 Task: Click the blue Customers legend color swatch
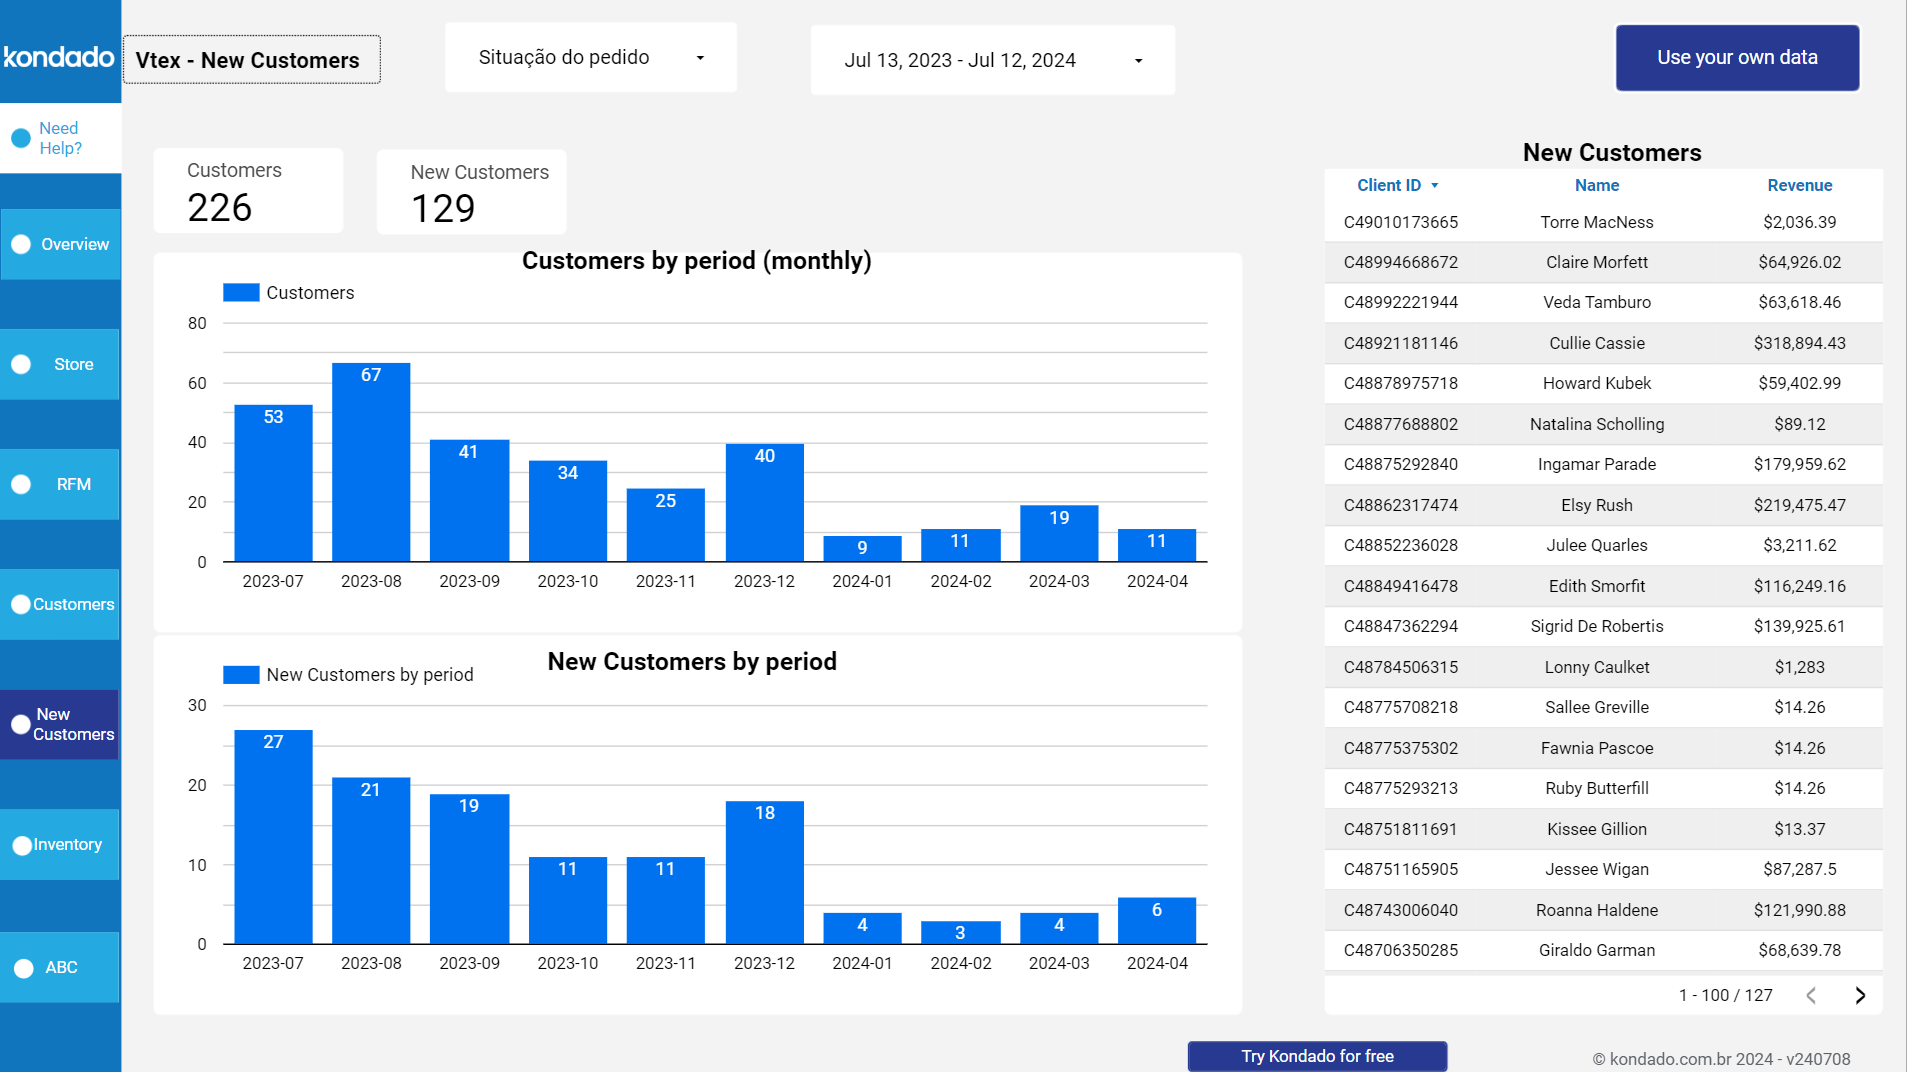(240, 292)
